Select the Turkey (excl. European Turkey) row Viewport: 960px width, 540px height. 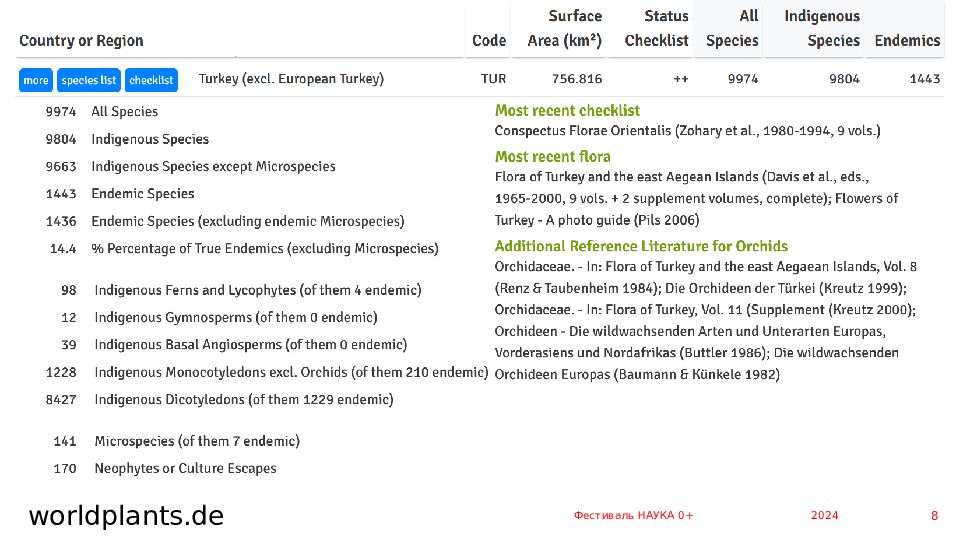coord(292,79)
